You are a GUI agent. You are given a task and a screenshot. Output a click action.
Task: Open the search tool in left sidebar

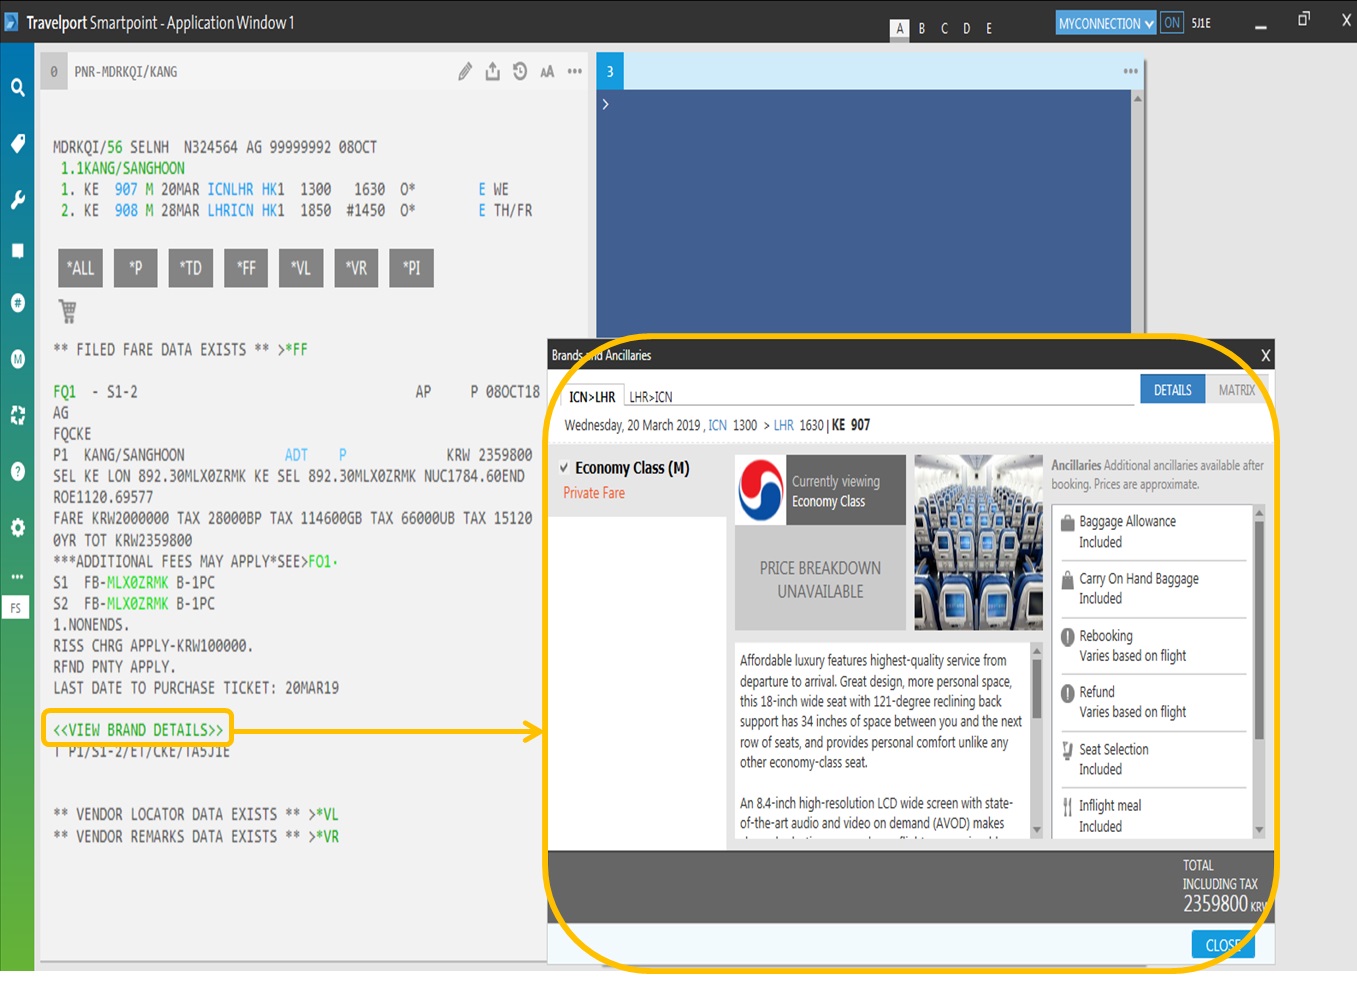pos(17,88)
